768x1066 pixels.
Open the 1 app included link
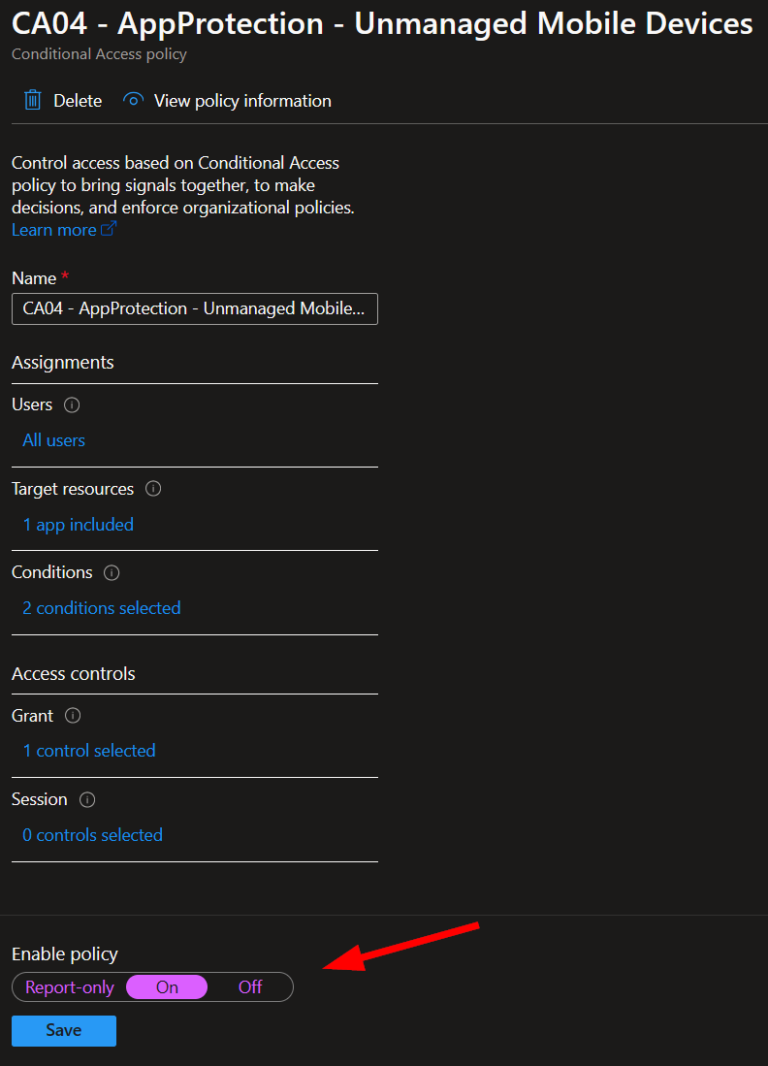click(78, 525)
